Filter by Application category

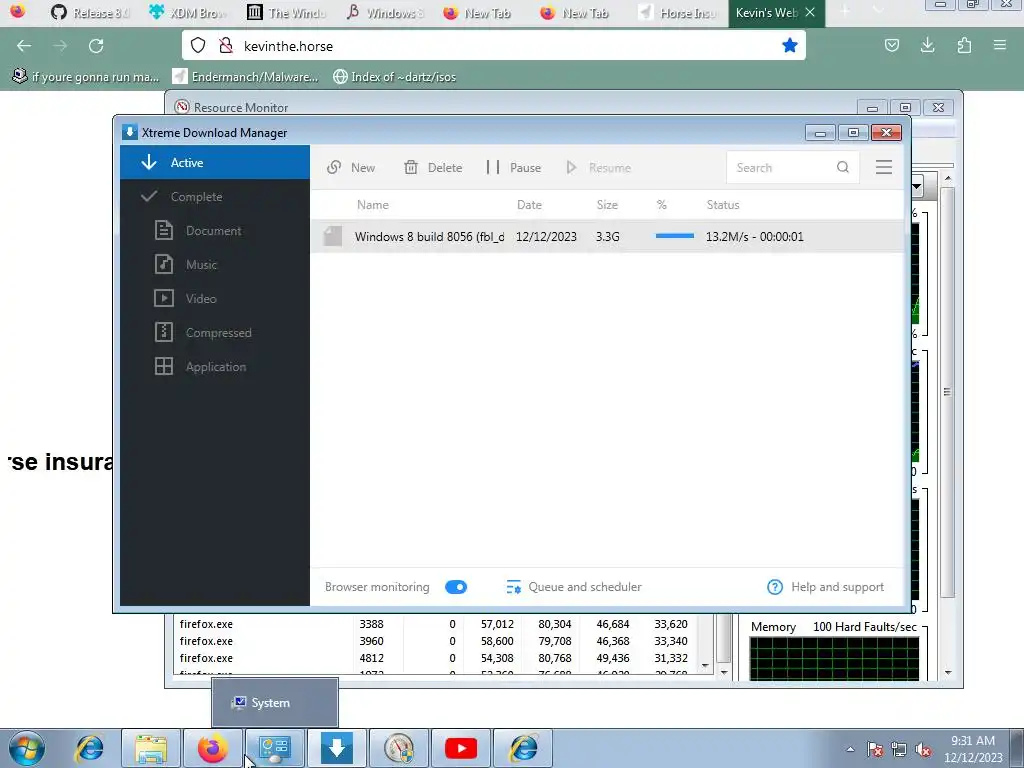pos(214,366)
